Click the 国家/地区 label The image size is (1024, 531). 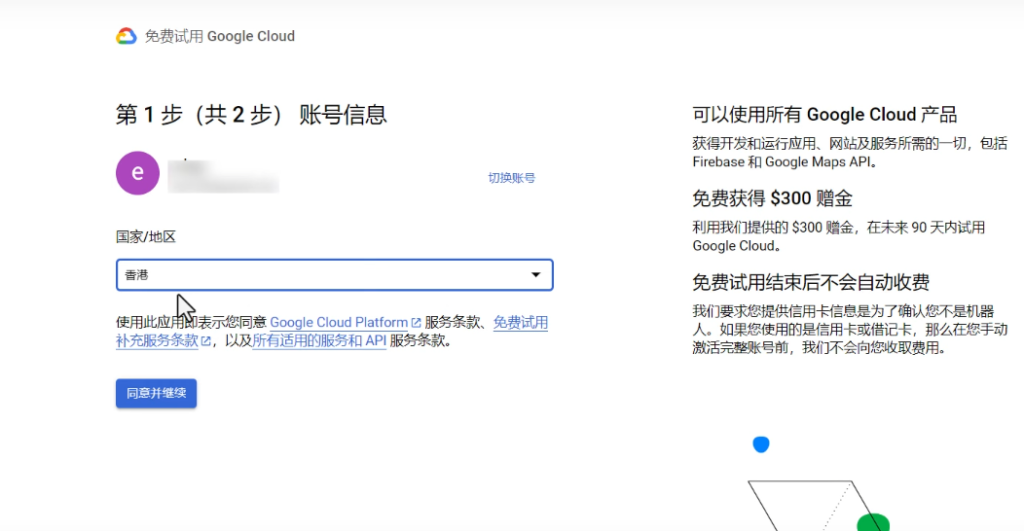click(146, 236)
